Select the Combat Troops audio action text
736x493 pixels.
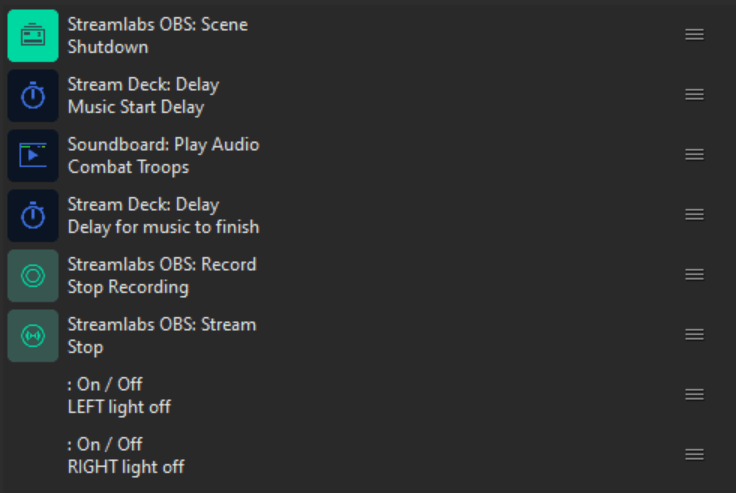click(x=128, y=167)
